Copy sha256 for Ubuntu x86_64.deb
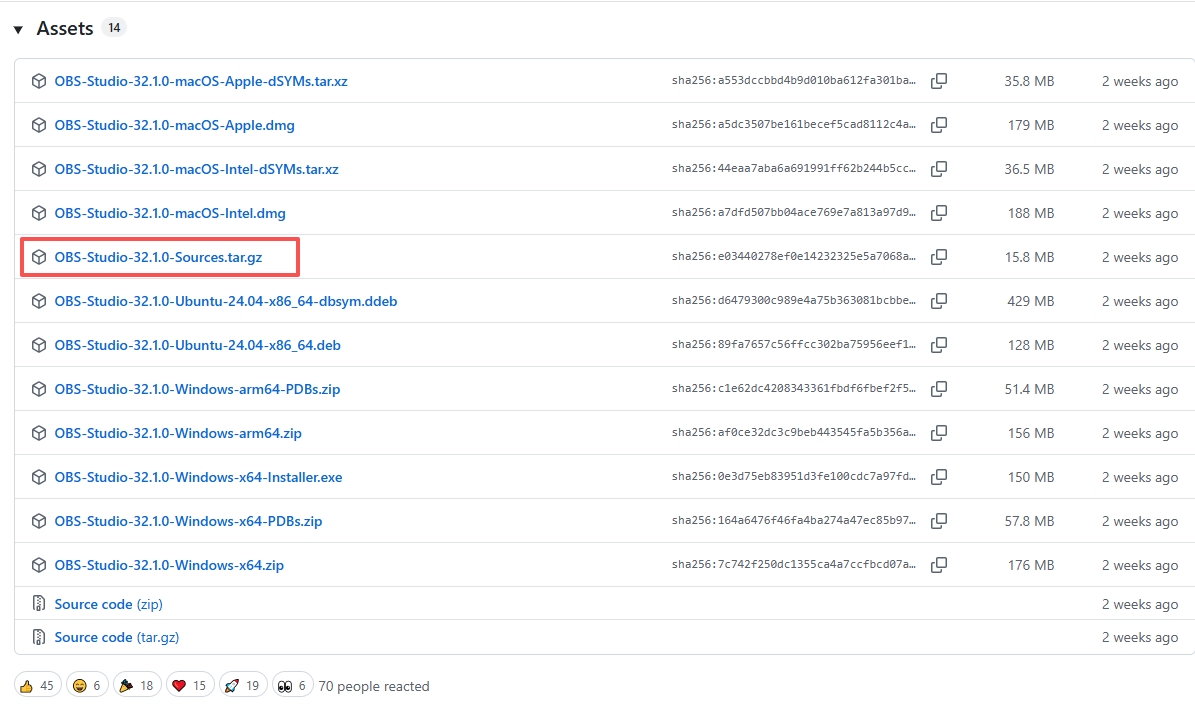 click(939, 345)
